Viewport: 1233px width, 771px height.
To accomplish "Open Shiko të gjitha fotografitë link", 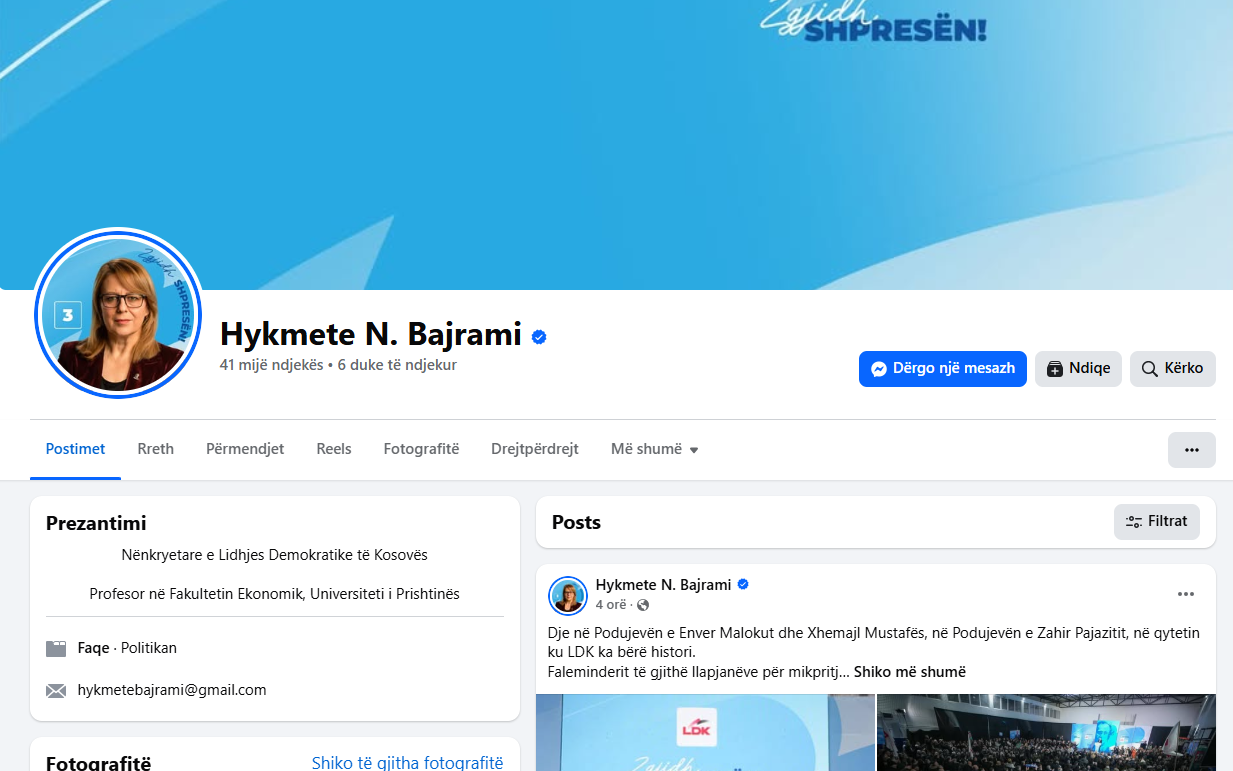I will 407,763.
